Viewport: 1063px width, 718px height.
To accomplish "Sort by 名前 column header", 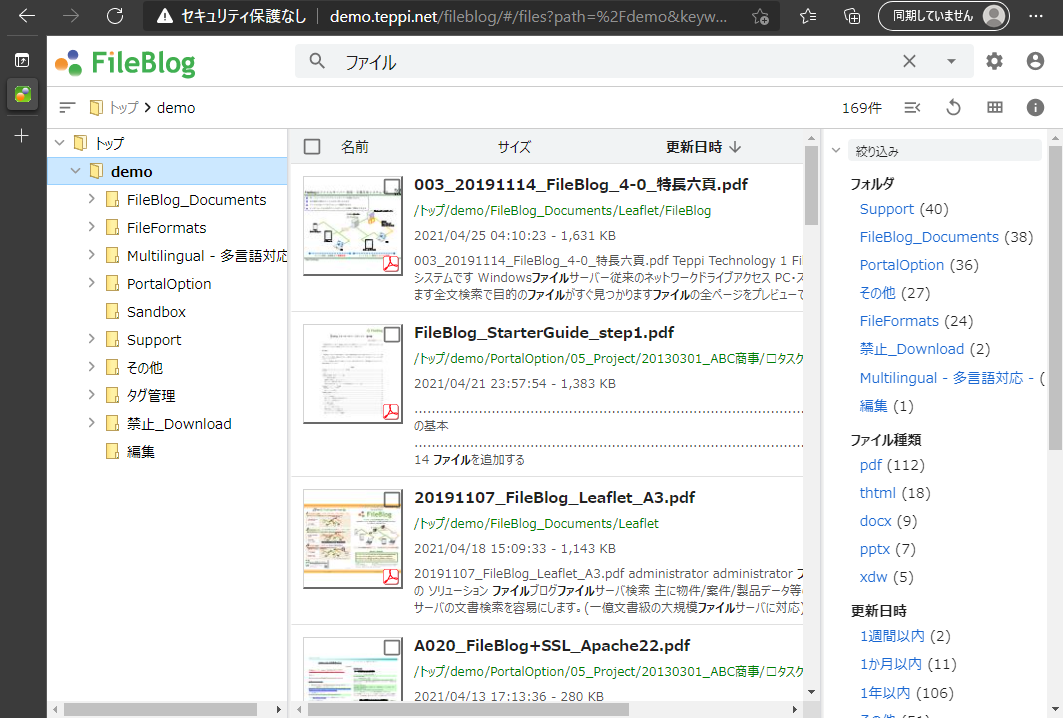I will [x=355, y=147].
